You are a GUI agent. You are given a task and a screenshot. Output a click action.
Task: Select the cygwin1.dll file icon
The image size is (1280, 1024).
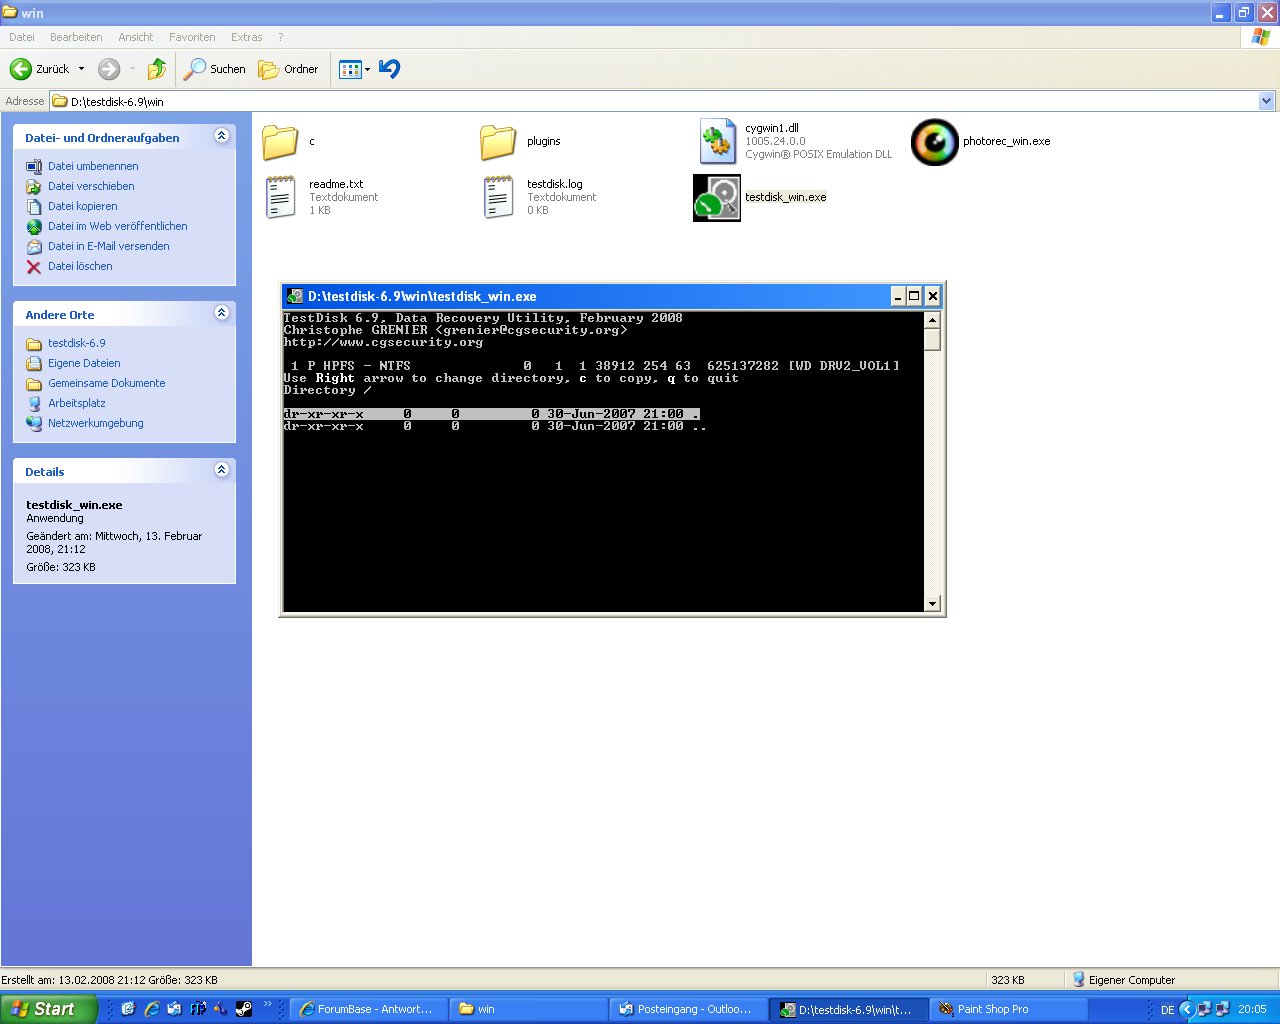coord(717,141)
